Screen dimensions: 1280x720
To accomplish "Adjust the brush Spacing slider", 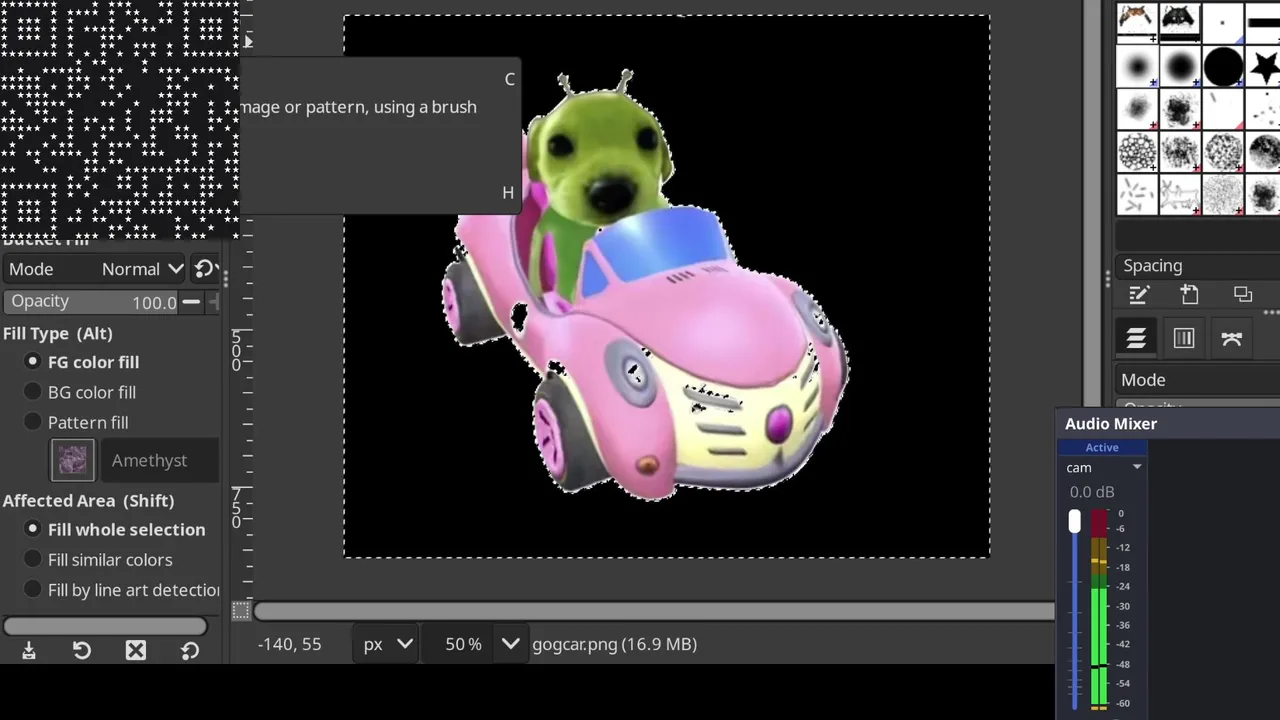I will click(x=1199, y=266).
